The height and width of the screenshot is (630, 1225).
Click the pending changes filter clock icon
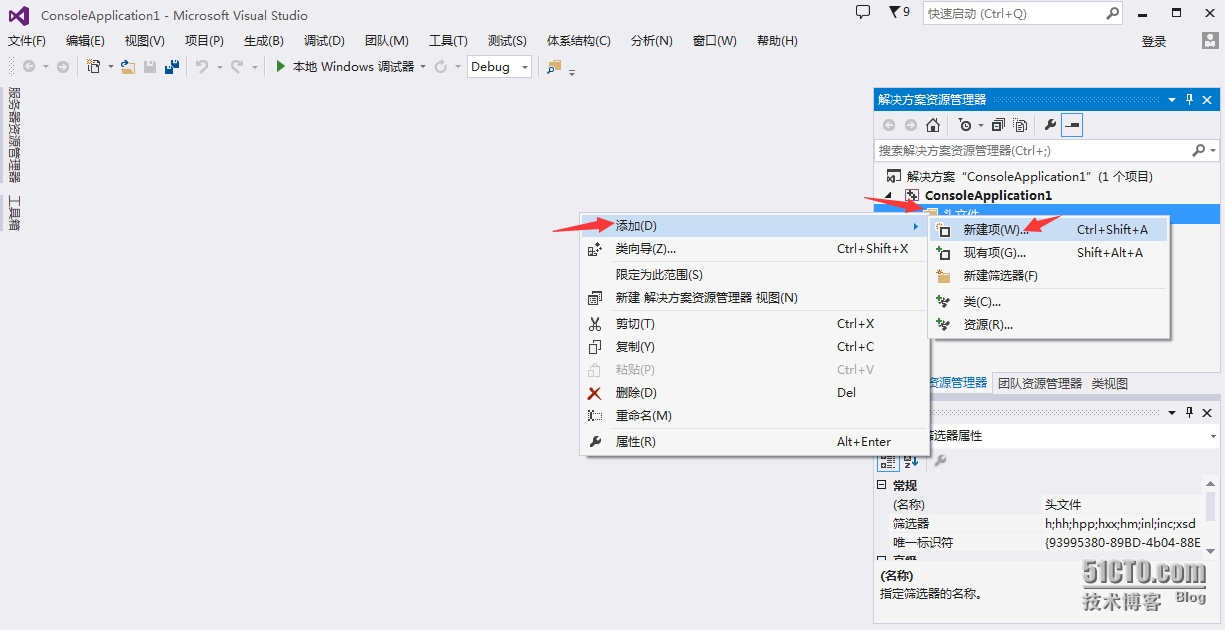point(965,125)
